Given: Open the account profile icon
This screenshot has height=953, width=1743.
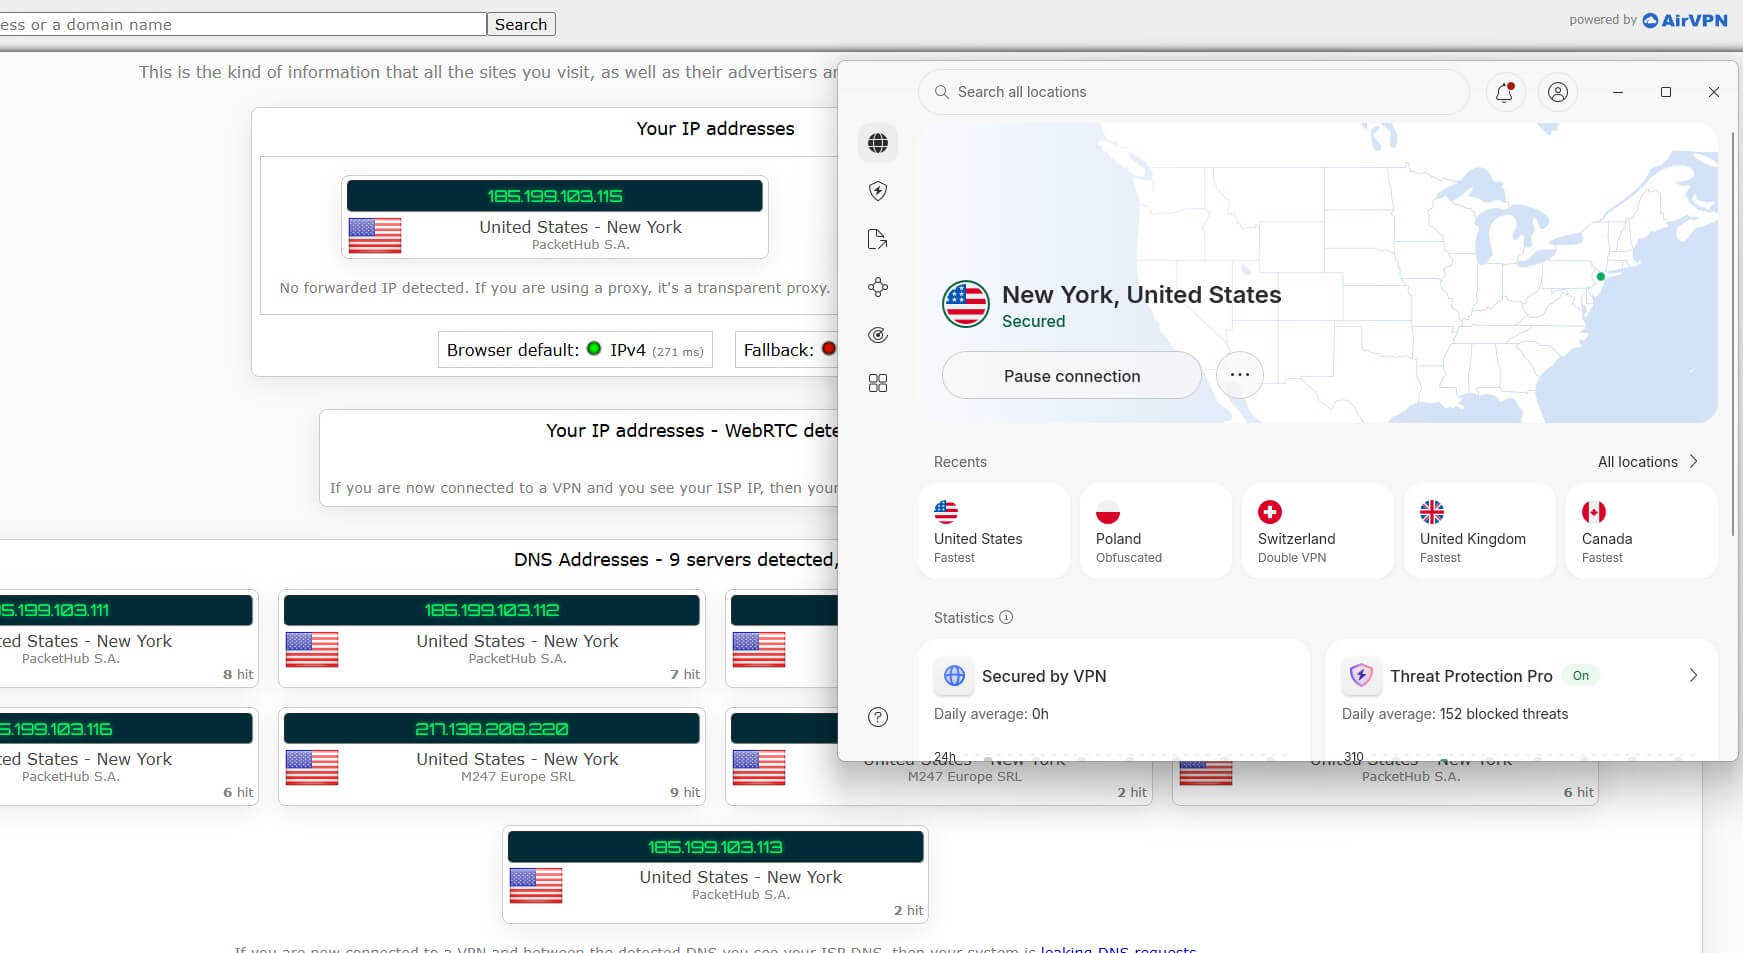Looking at the screenshot, I should (x=1558, y=92).
